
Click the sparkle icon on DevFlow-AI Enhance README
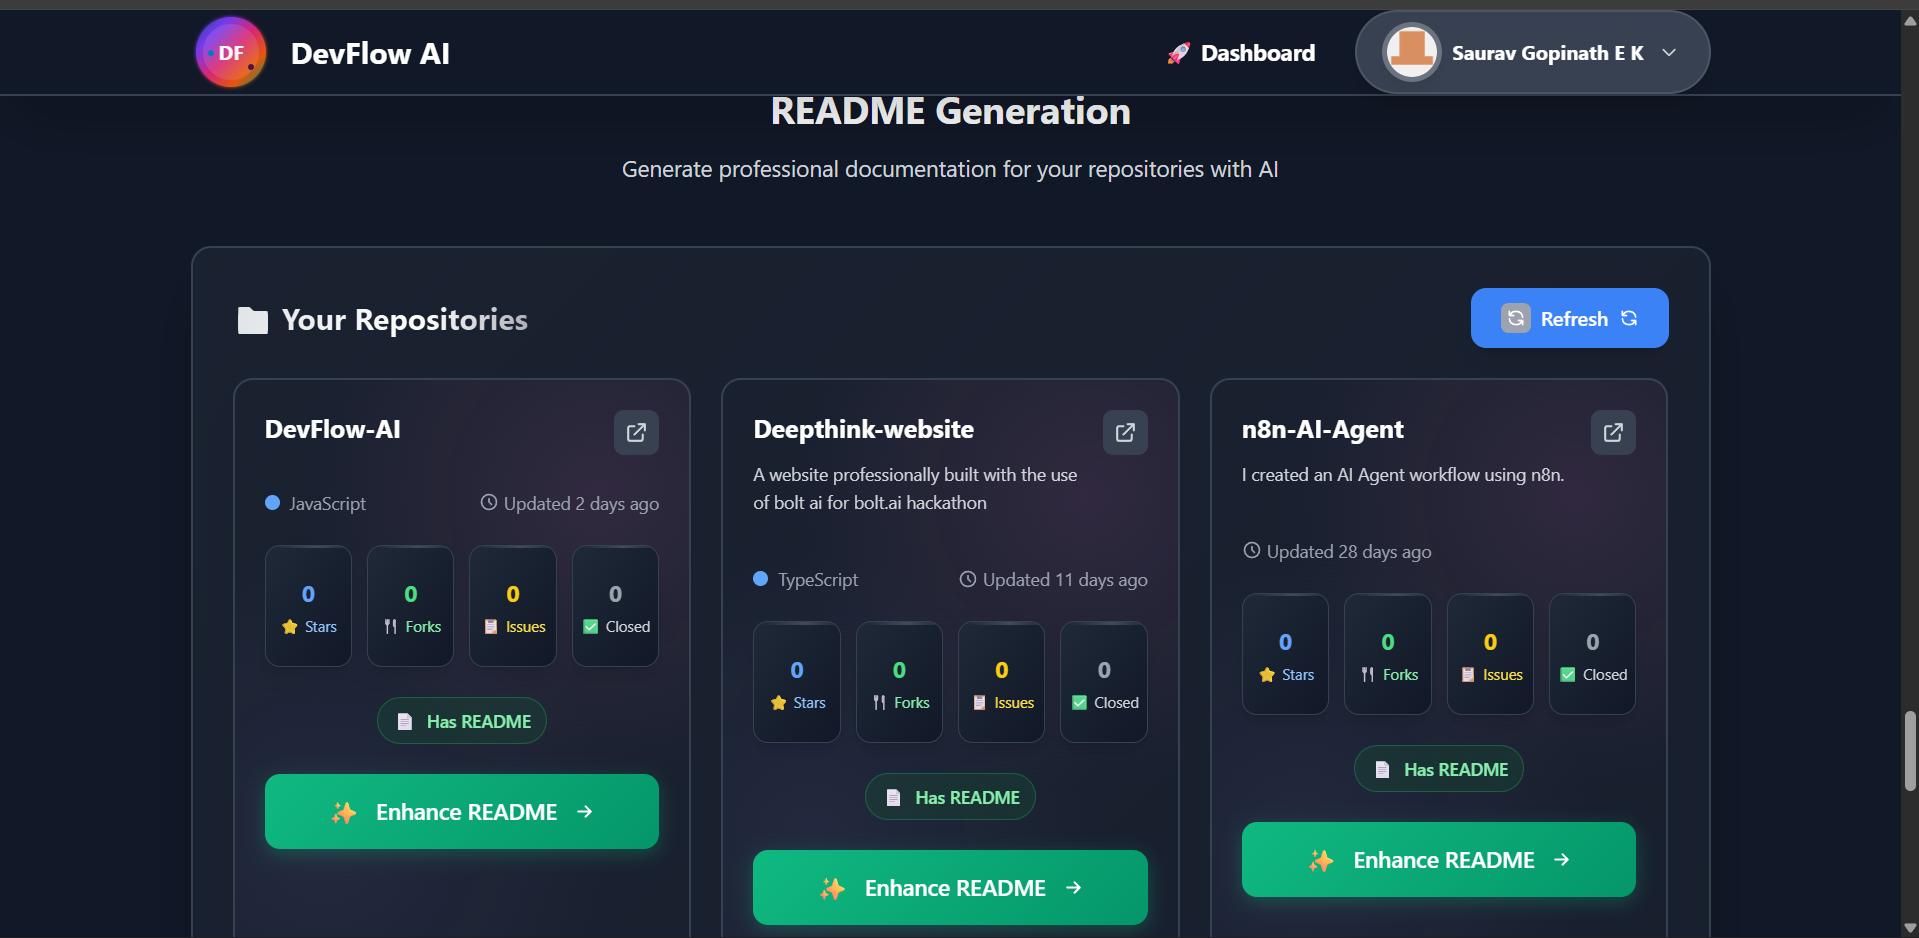(x=344, y=812)
